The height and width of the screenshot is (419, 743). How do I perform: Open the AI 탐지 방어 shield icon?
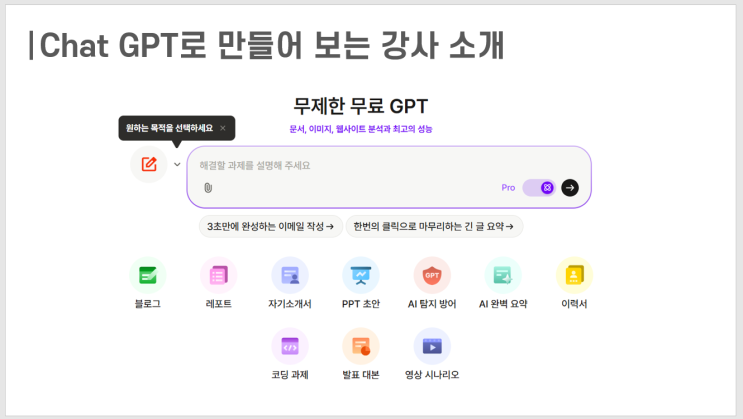tap(432, 275)
